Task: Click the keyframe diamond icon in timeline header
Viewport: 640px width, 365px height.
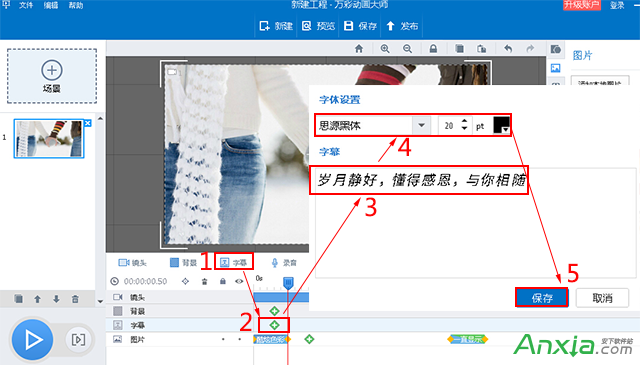Action: point(185,281)
